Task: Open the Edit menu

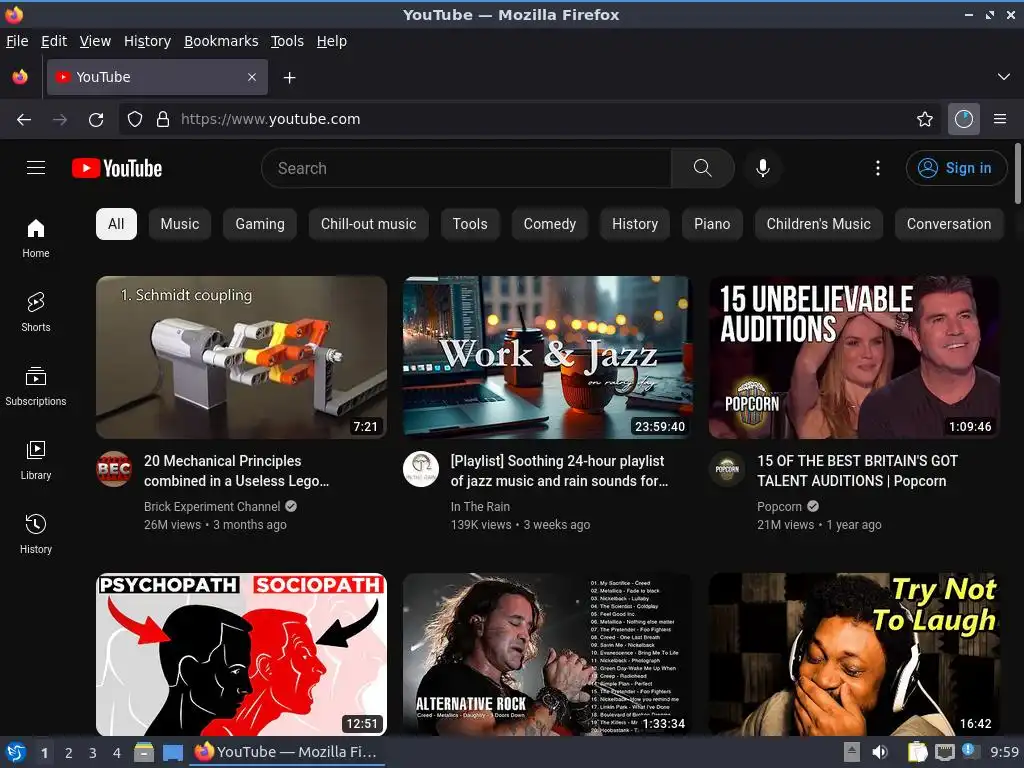Action: [x=54, y=41]
